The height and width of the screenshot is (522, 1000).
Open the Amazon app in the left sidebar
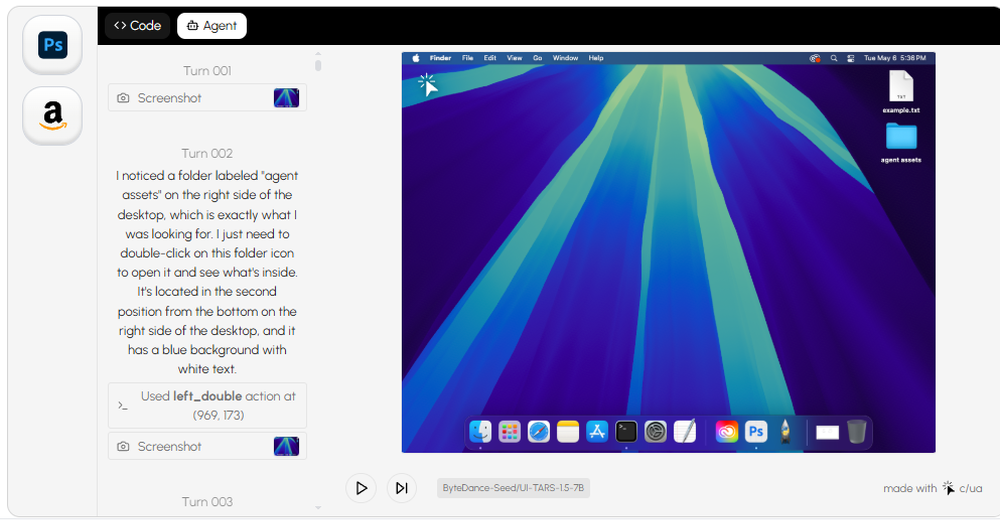click(x=52, y=116)
